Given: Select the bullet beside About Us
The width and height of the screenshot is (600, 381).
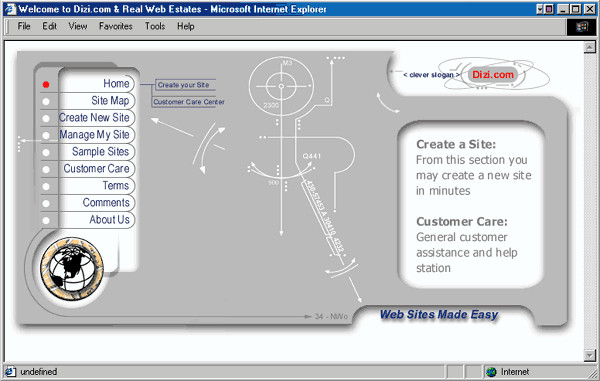Looking at the screenshot, I should tap(46, 220).
